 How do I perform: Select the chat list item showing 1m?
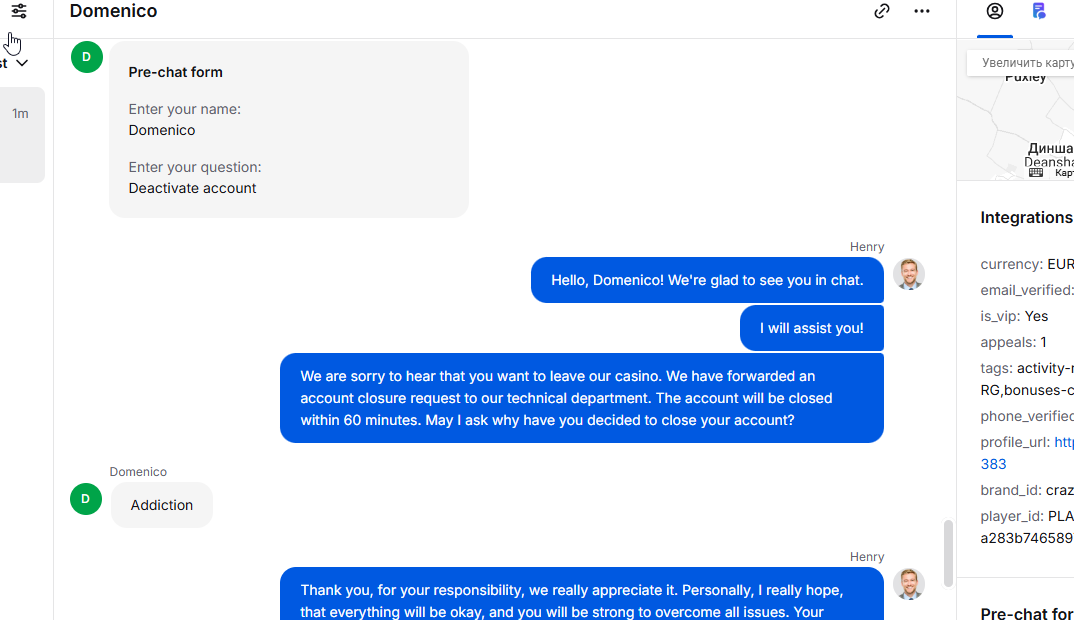(x=22, y=134)
